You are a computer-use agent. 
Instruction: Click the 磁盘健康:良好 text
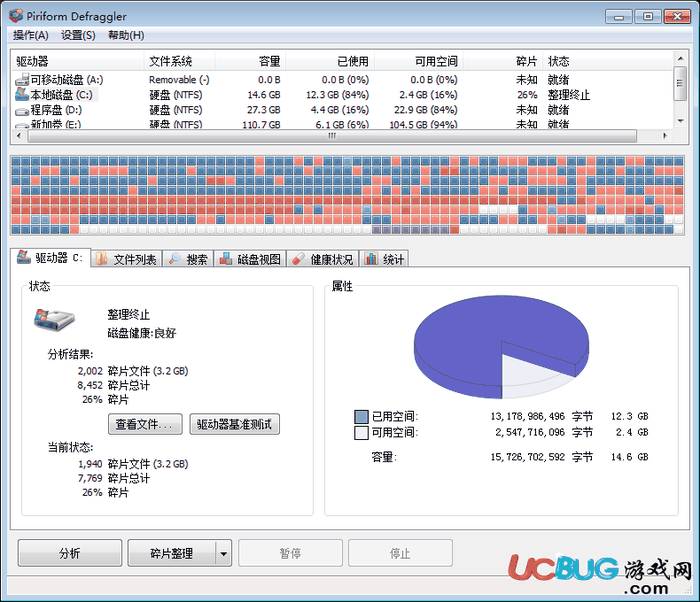pyautogui.click(x=142, y=333)
